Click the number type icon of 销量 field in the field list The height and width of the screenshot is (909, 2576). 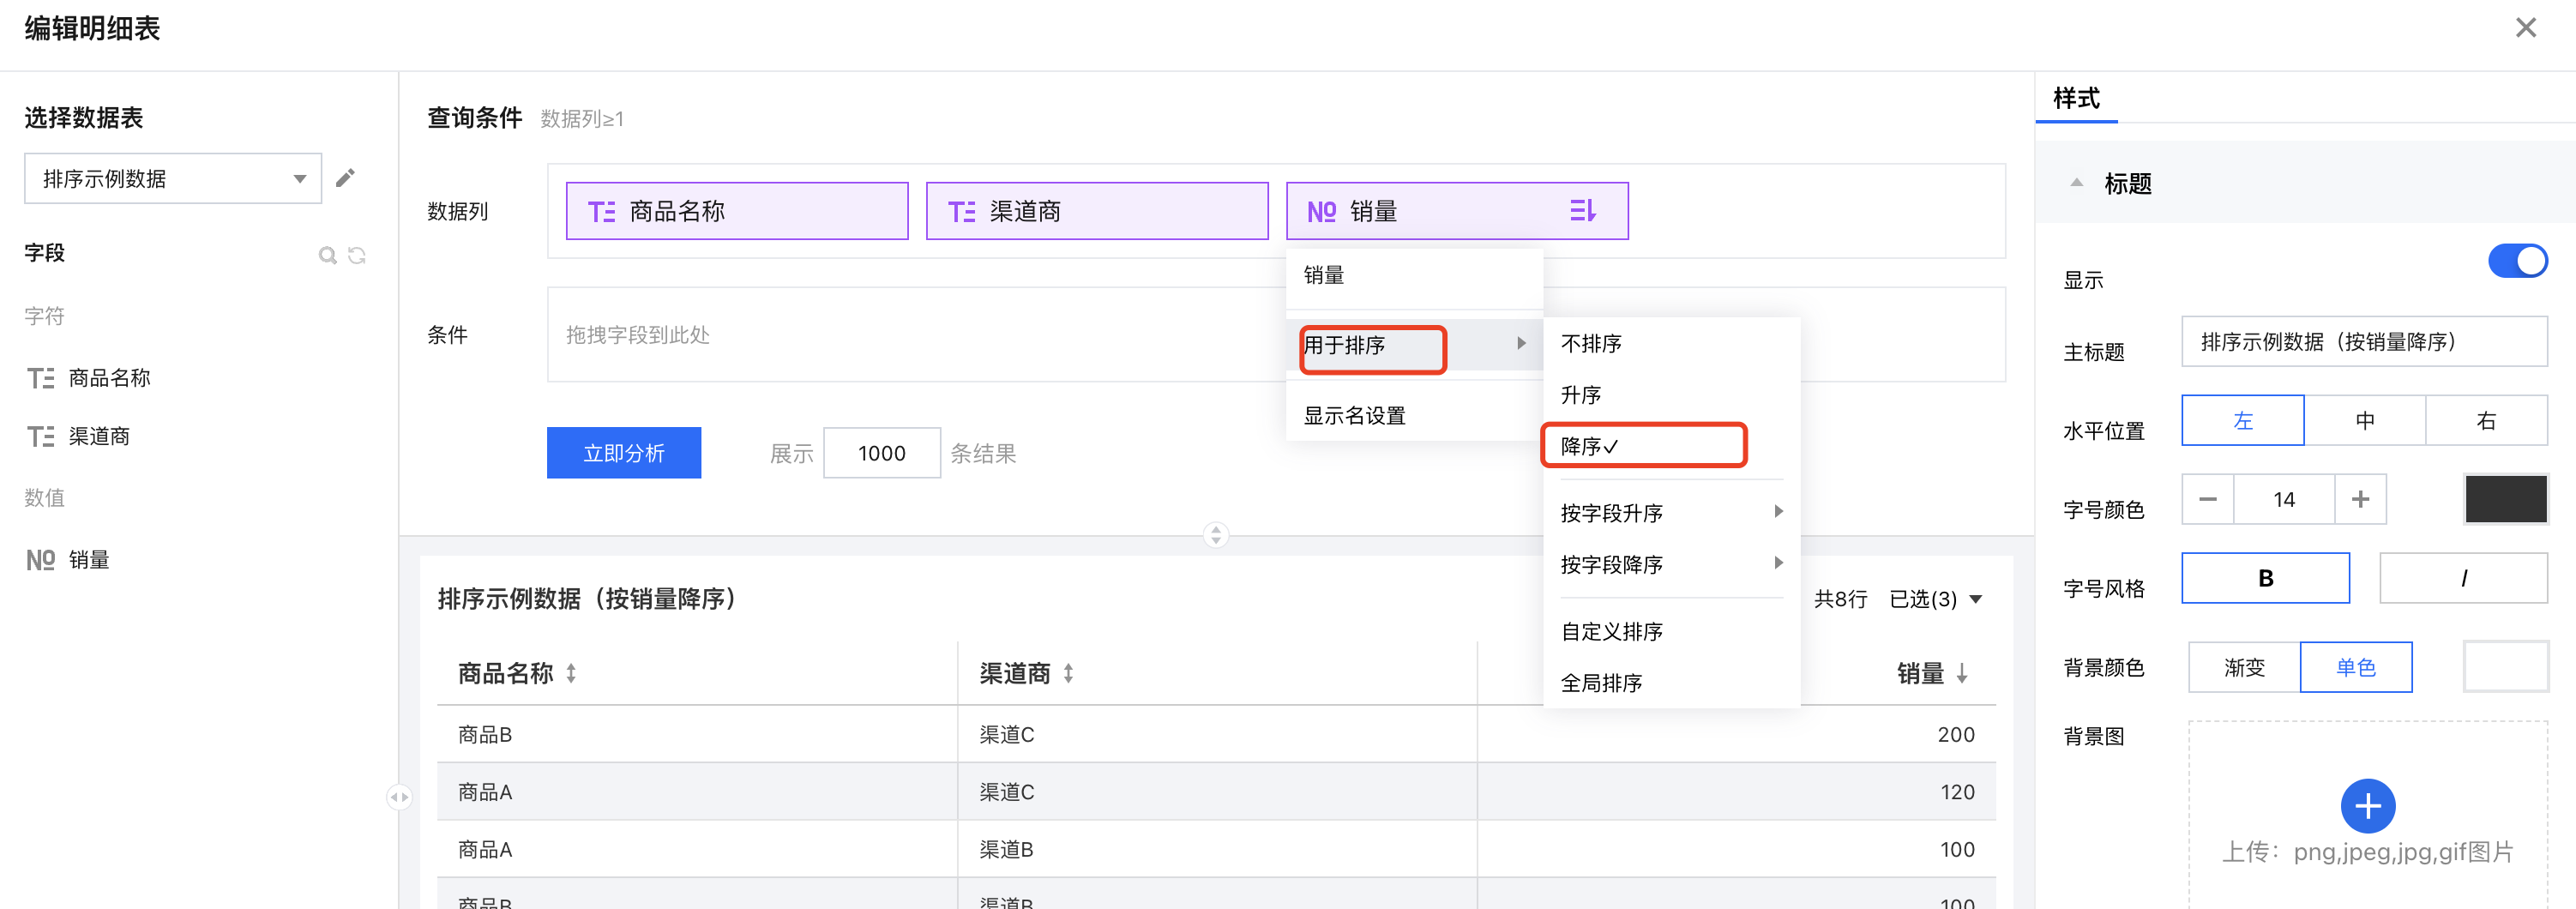coord(41,560)
